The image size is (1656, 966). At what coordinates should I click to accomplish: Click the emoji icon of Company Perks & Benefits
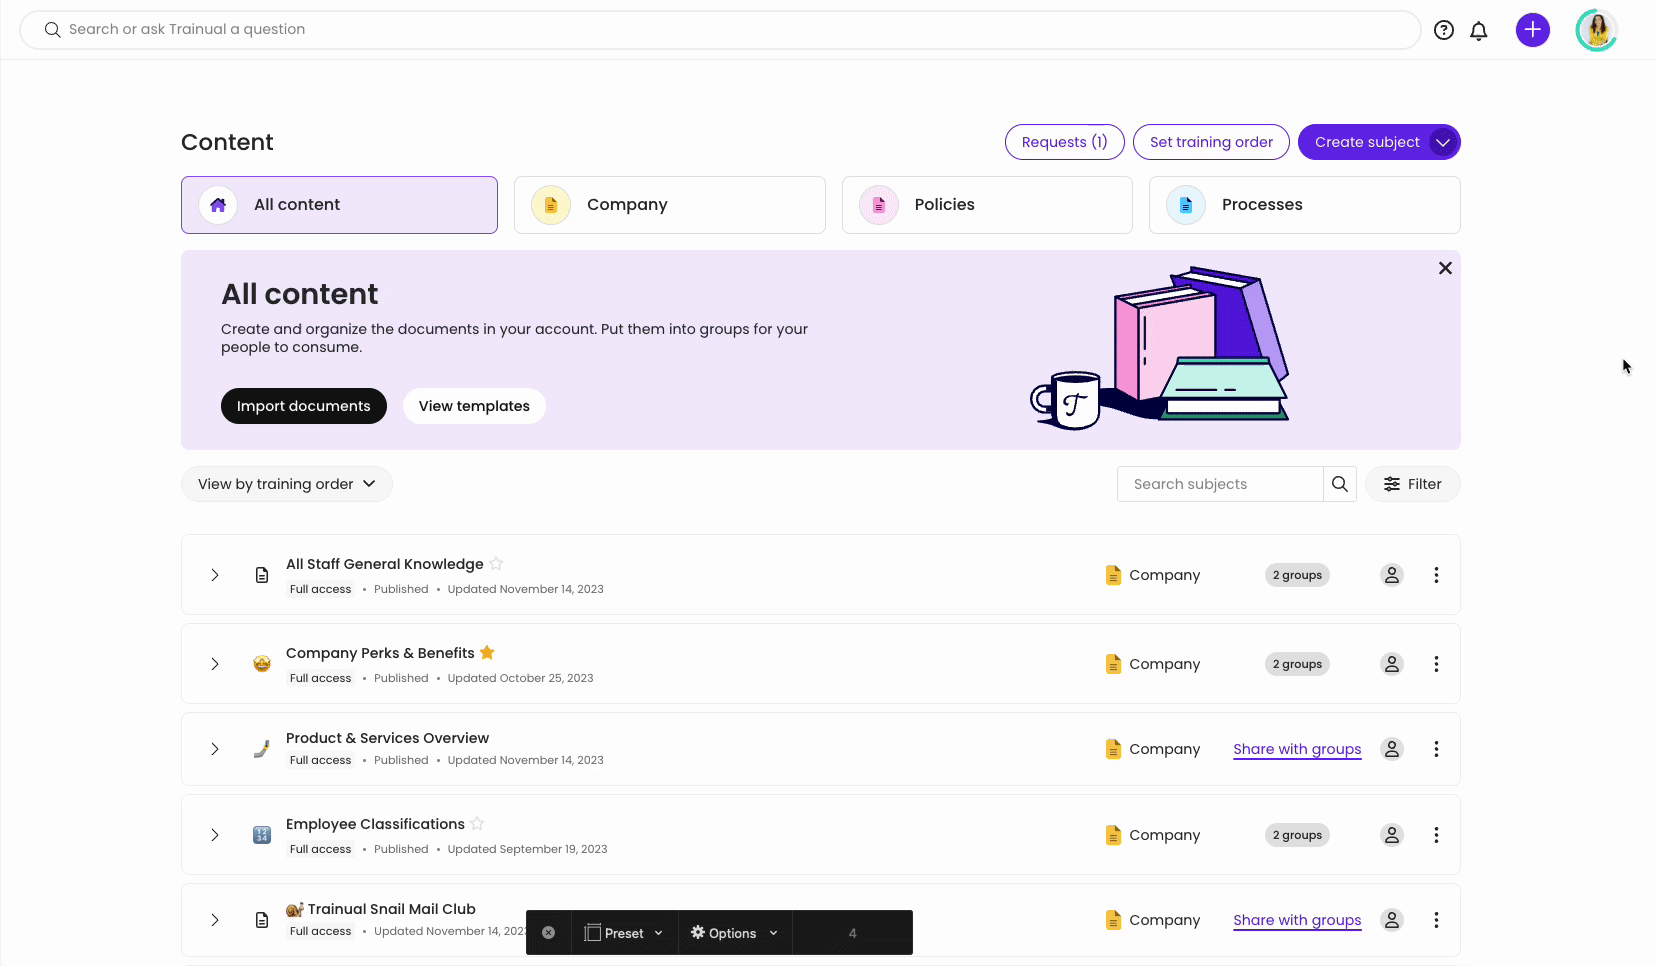(262, 664)
